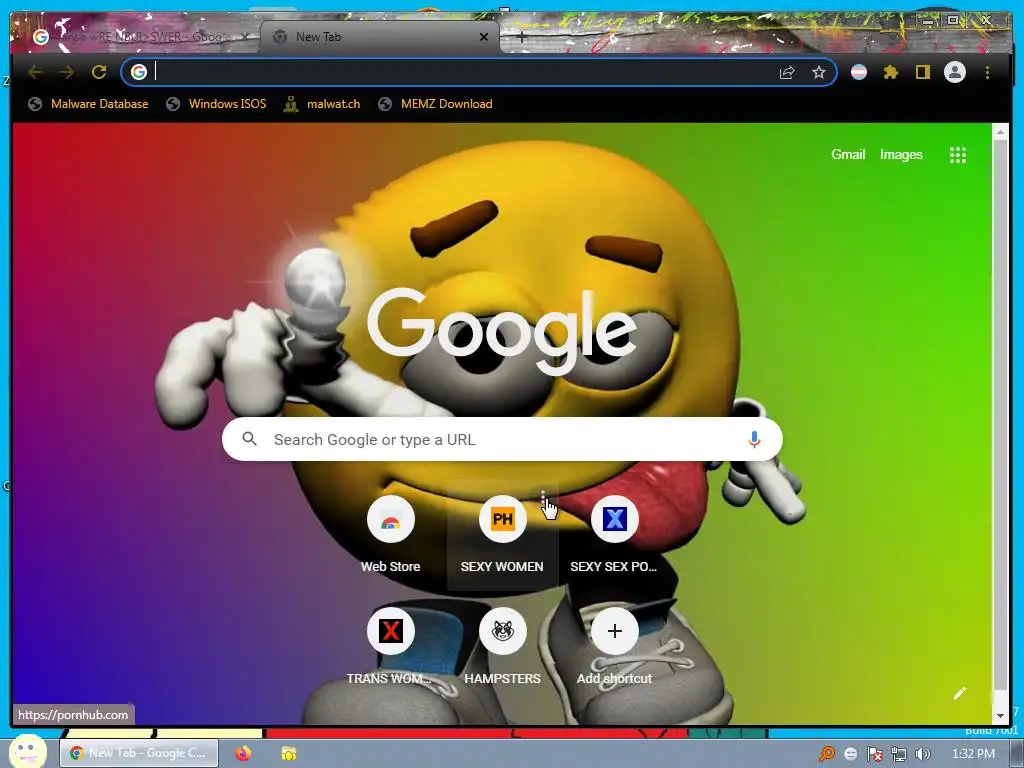
Task: Click the volume speaker tray icon
Action: pyautogui.click(x=923, y=754)
